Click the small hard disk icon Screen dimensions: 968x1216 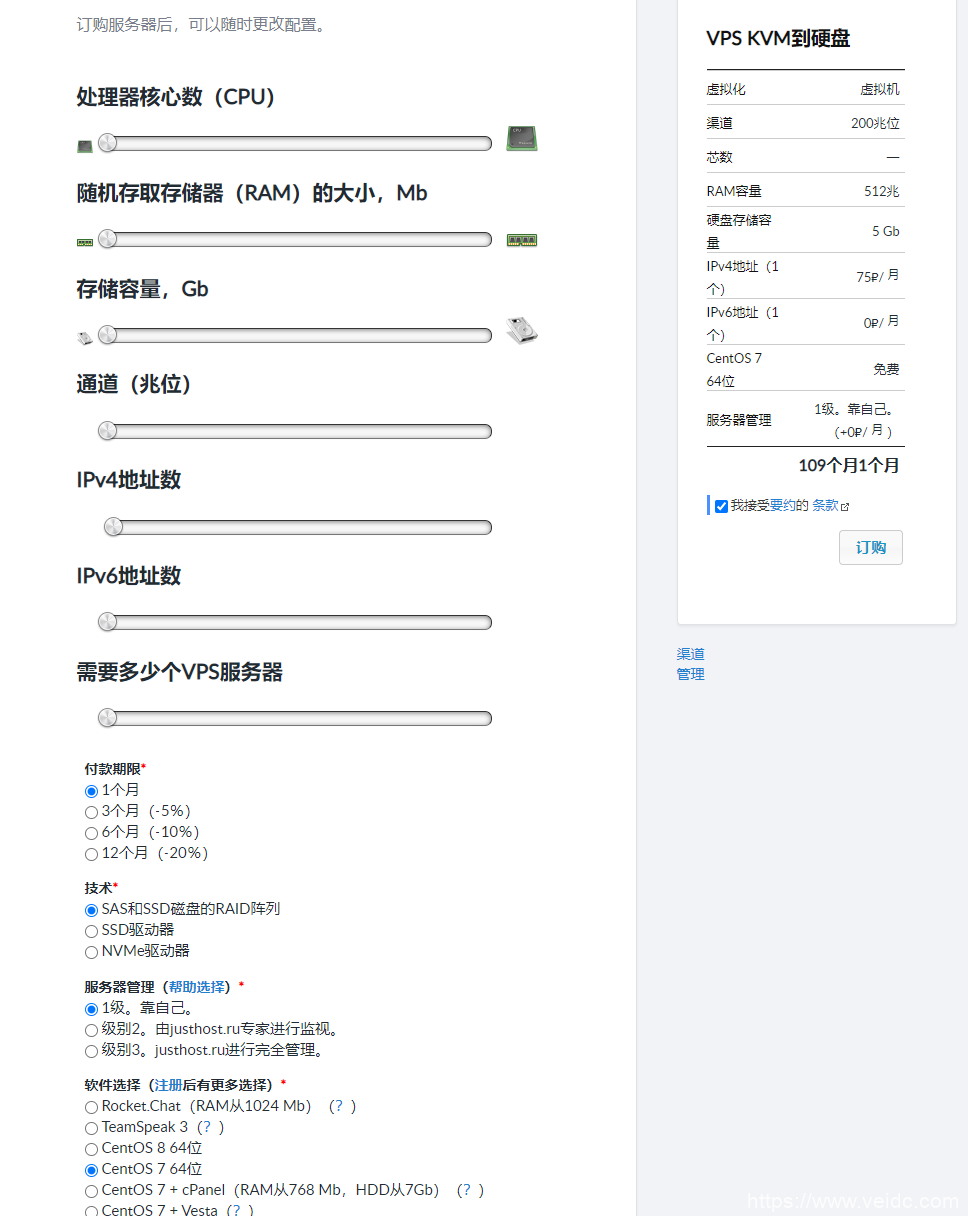click(85, 338)
